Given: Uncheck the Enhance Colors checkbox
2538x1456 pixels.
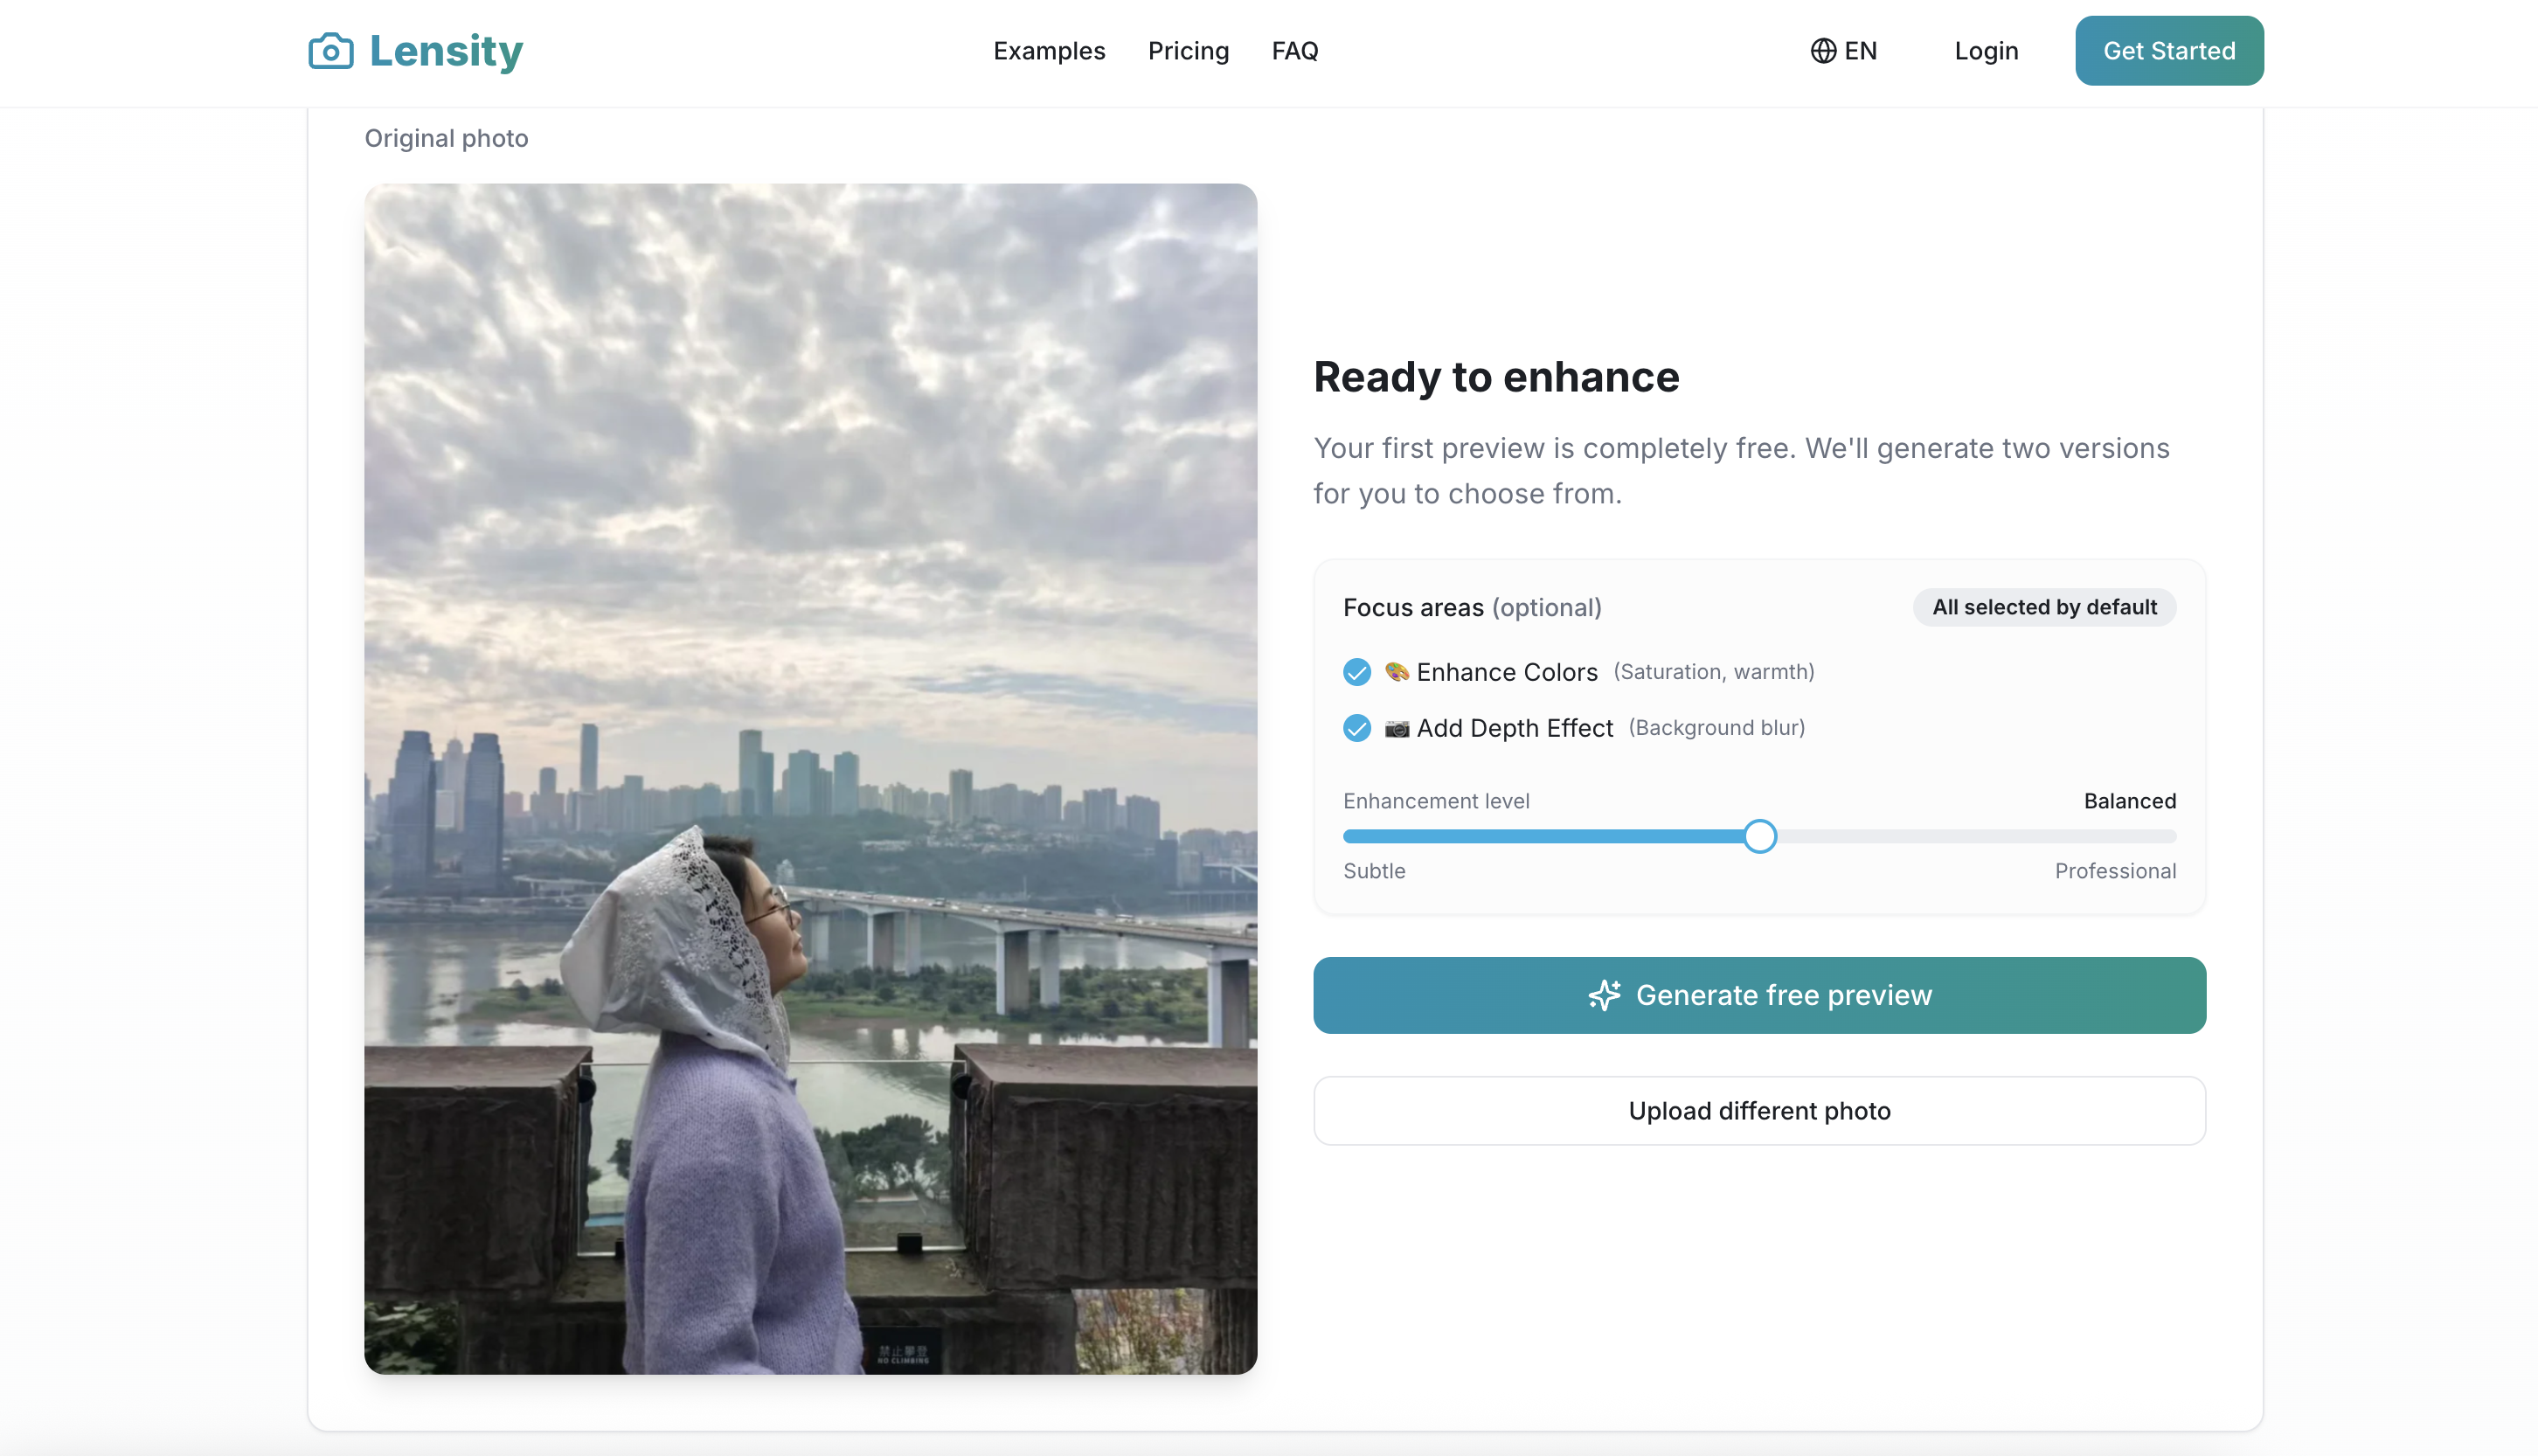Looking at the screenshot, I should tap(1356, 672).
